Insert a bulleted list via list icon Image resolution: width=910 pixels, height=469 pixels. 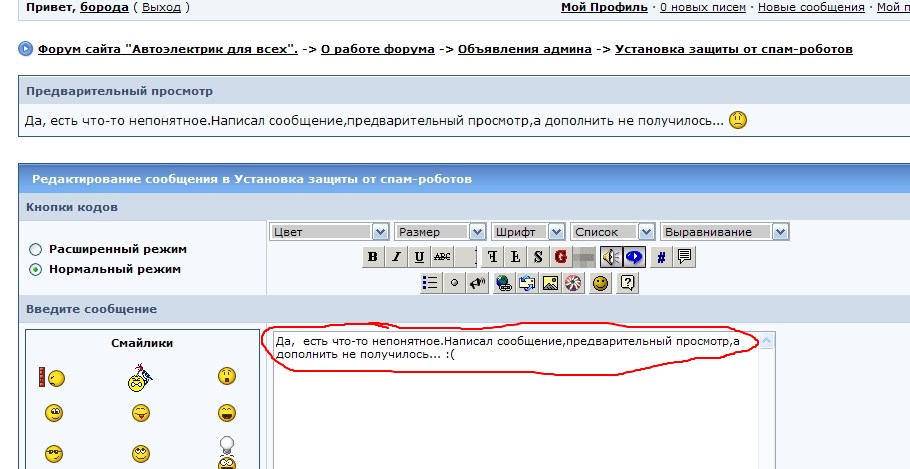(x=430, y=283)
